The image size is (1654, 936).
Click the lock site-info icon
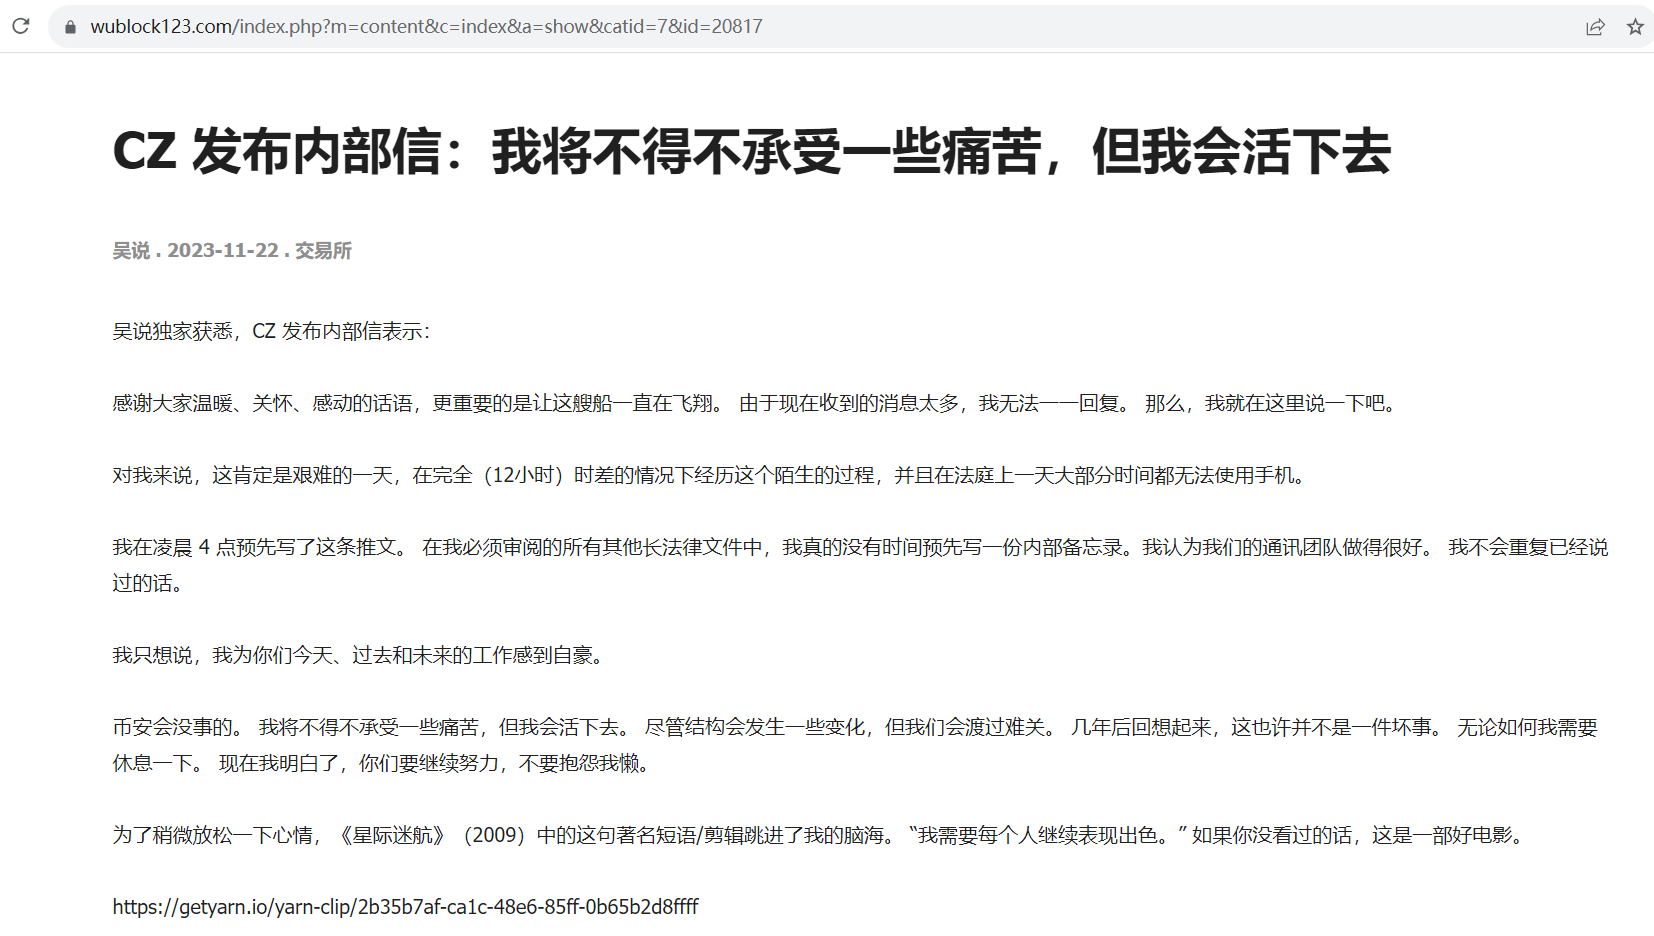(70, 27)
